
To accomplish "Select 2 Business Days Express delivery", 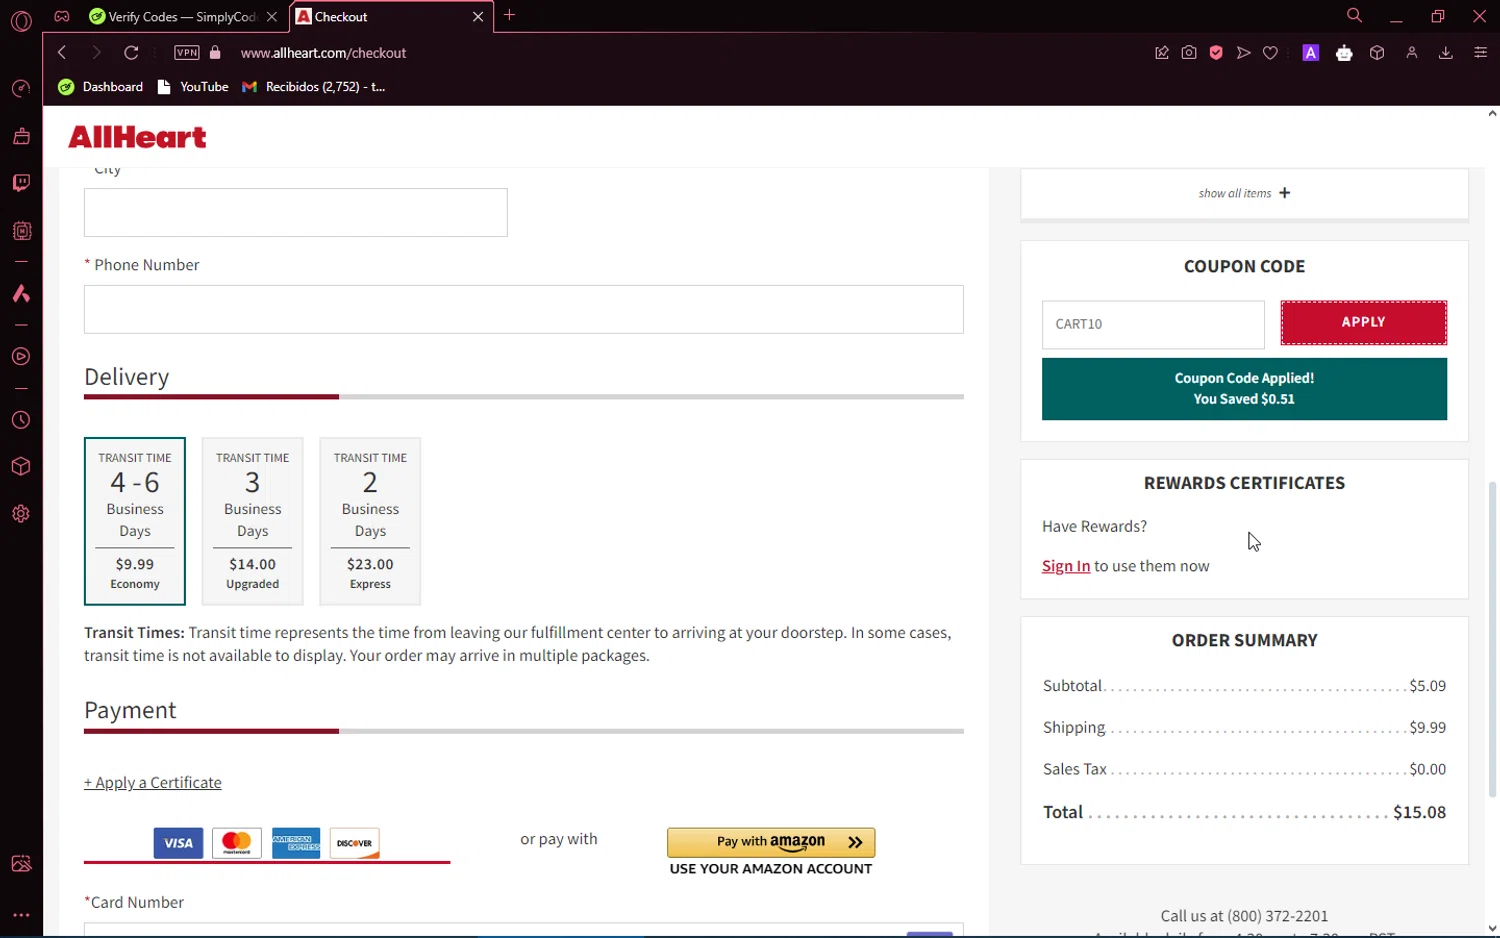I will pyautogui.click(x=370, y=521).
